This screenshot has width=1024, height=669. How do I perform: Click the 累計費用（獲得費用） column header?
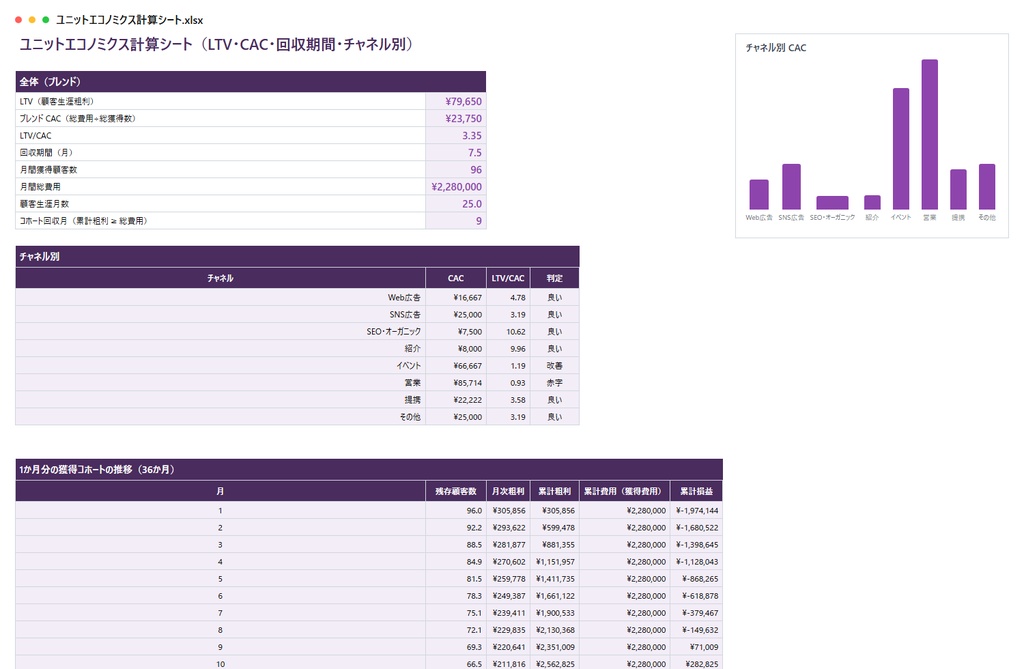click(625, 491)
